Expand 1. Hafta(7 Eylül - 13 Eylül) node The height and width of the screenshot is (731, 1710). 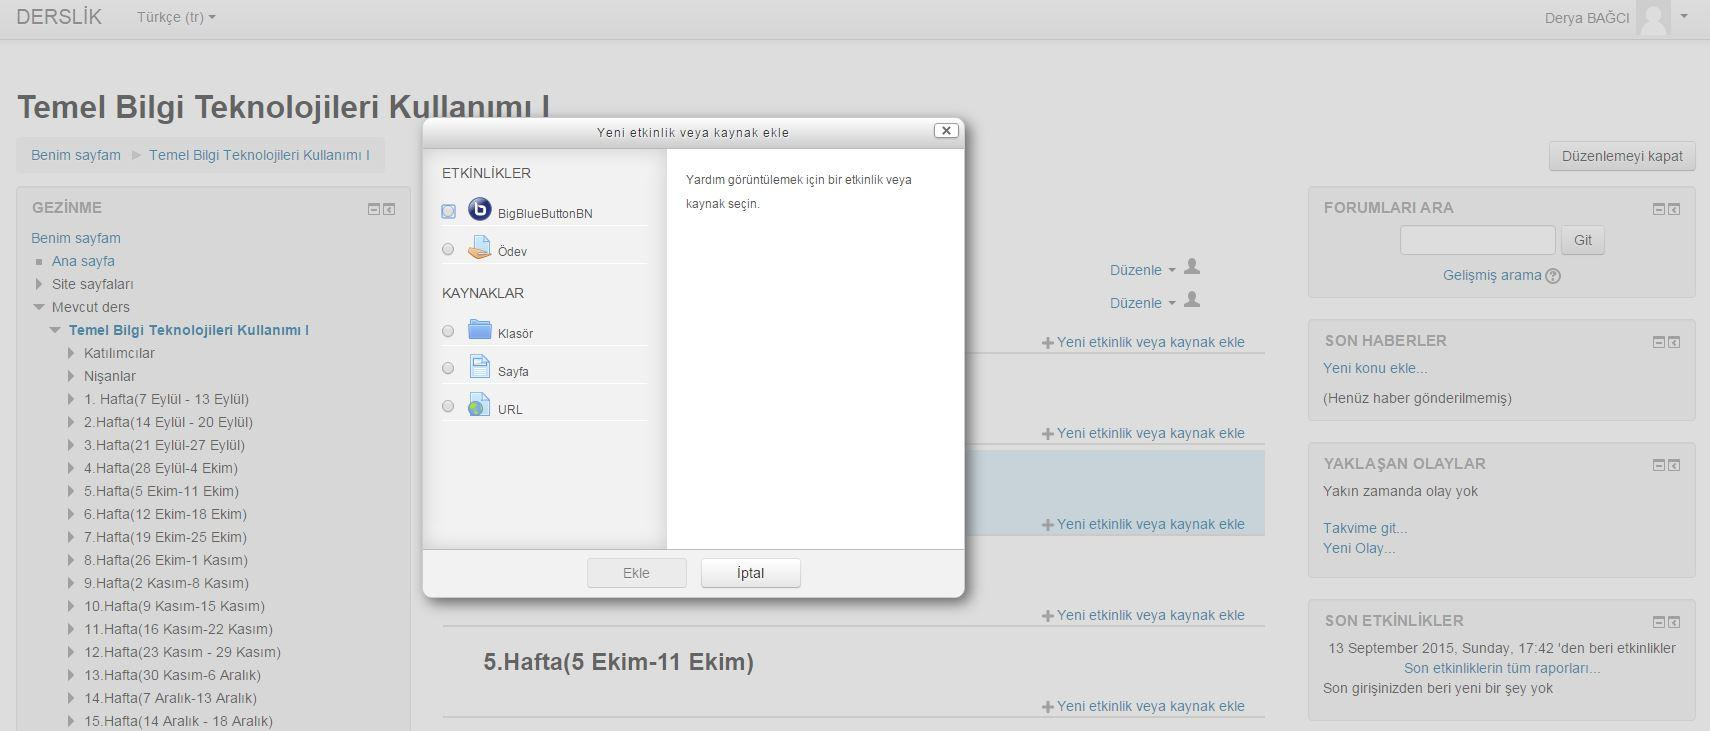(x=71, y=399)
